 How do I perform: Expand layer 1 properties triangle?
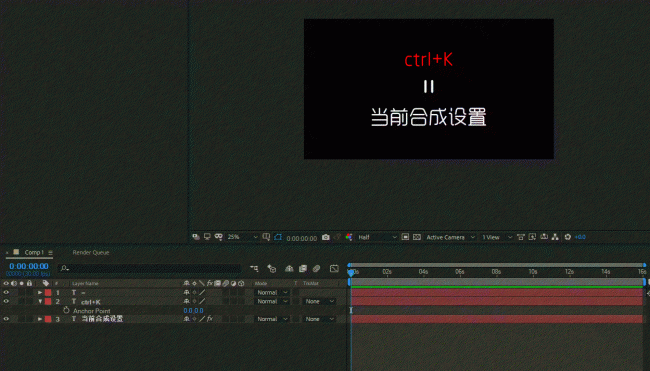pos(40,293)
